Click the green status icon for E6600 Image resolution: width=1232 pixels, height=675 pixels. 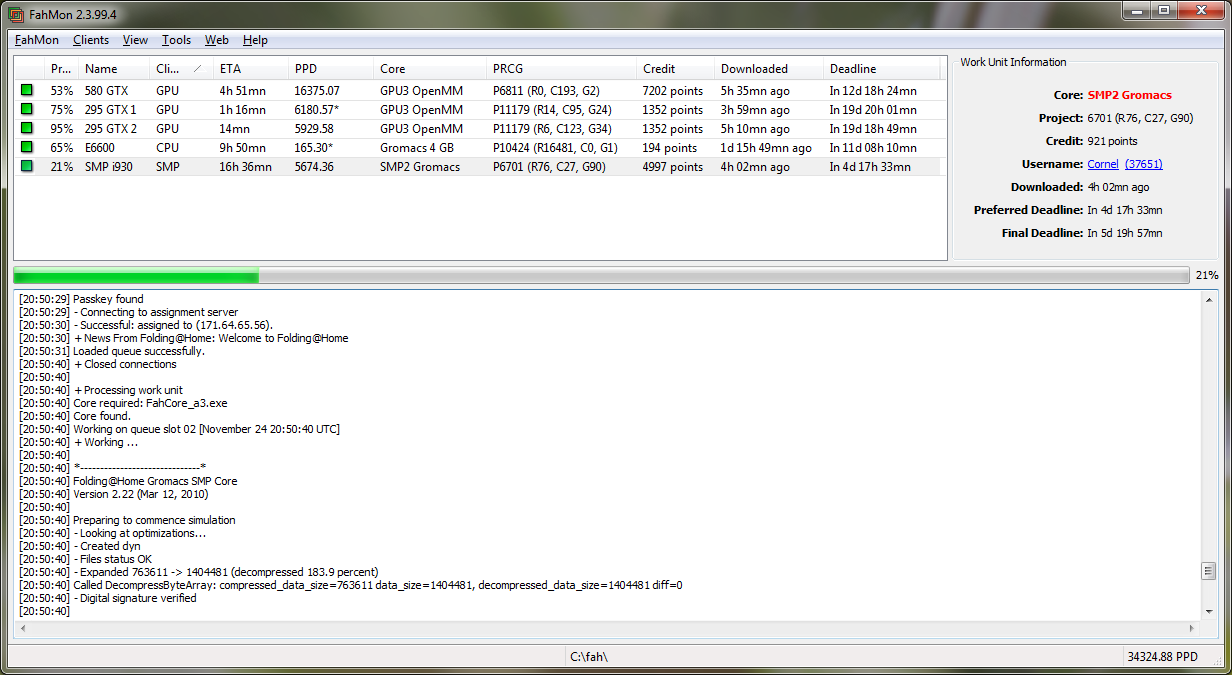click(x=27, y=148)
